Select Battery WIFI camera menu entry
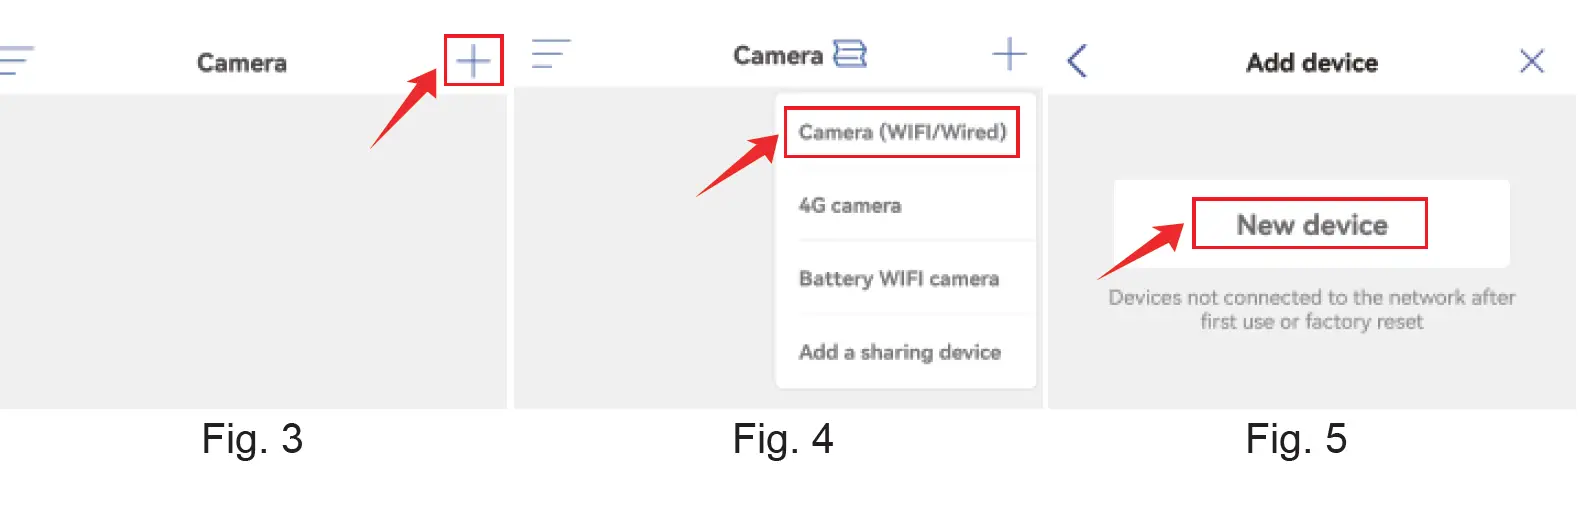 pos(899,279)
